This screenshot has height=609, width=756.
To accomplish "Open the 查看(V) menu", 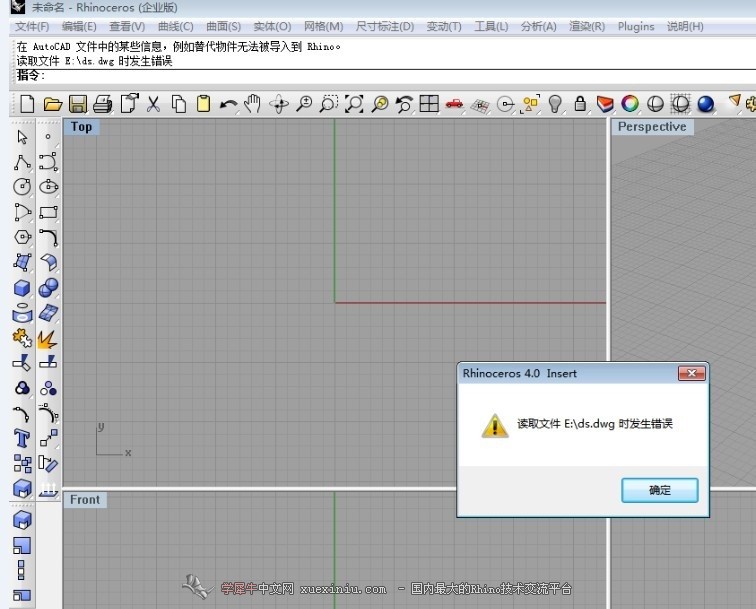I will (127, 27).
